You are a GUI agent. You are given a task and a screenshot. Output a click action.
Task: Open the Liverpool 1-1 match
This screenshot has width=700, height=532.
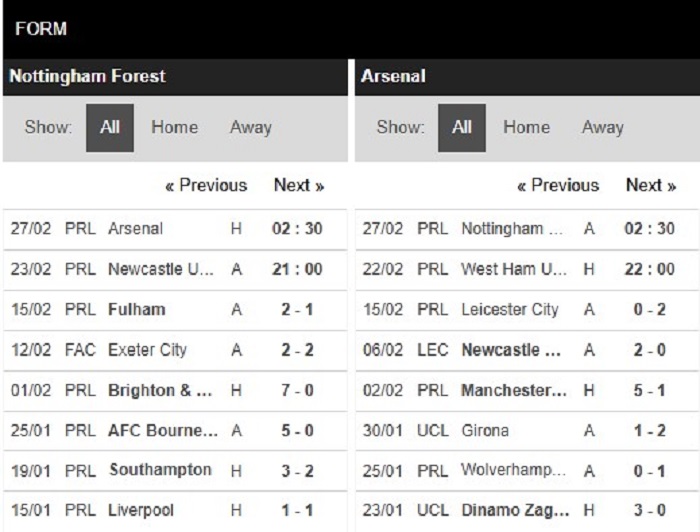pyautogui.click(x=175, y=511)
